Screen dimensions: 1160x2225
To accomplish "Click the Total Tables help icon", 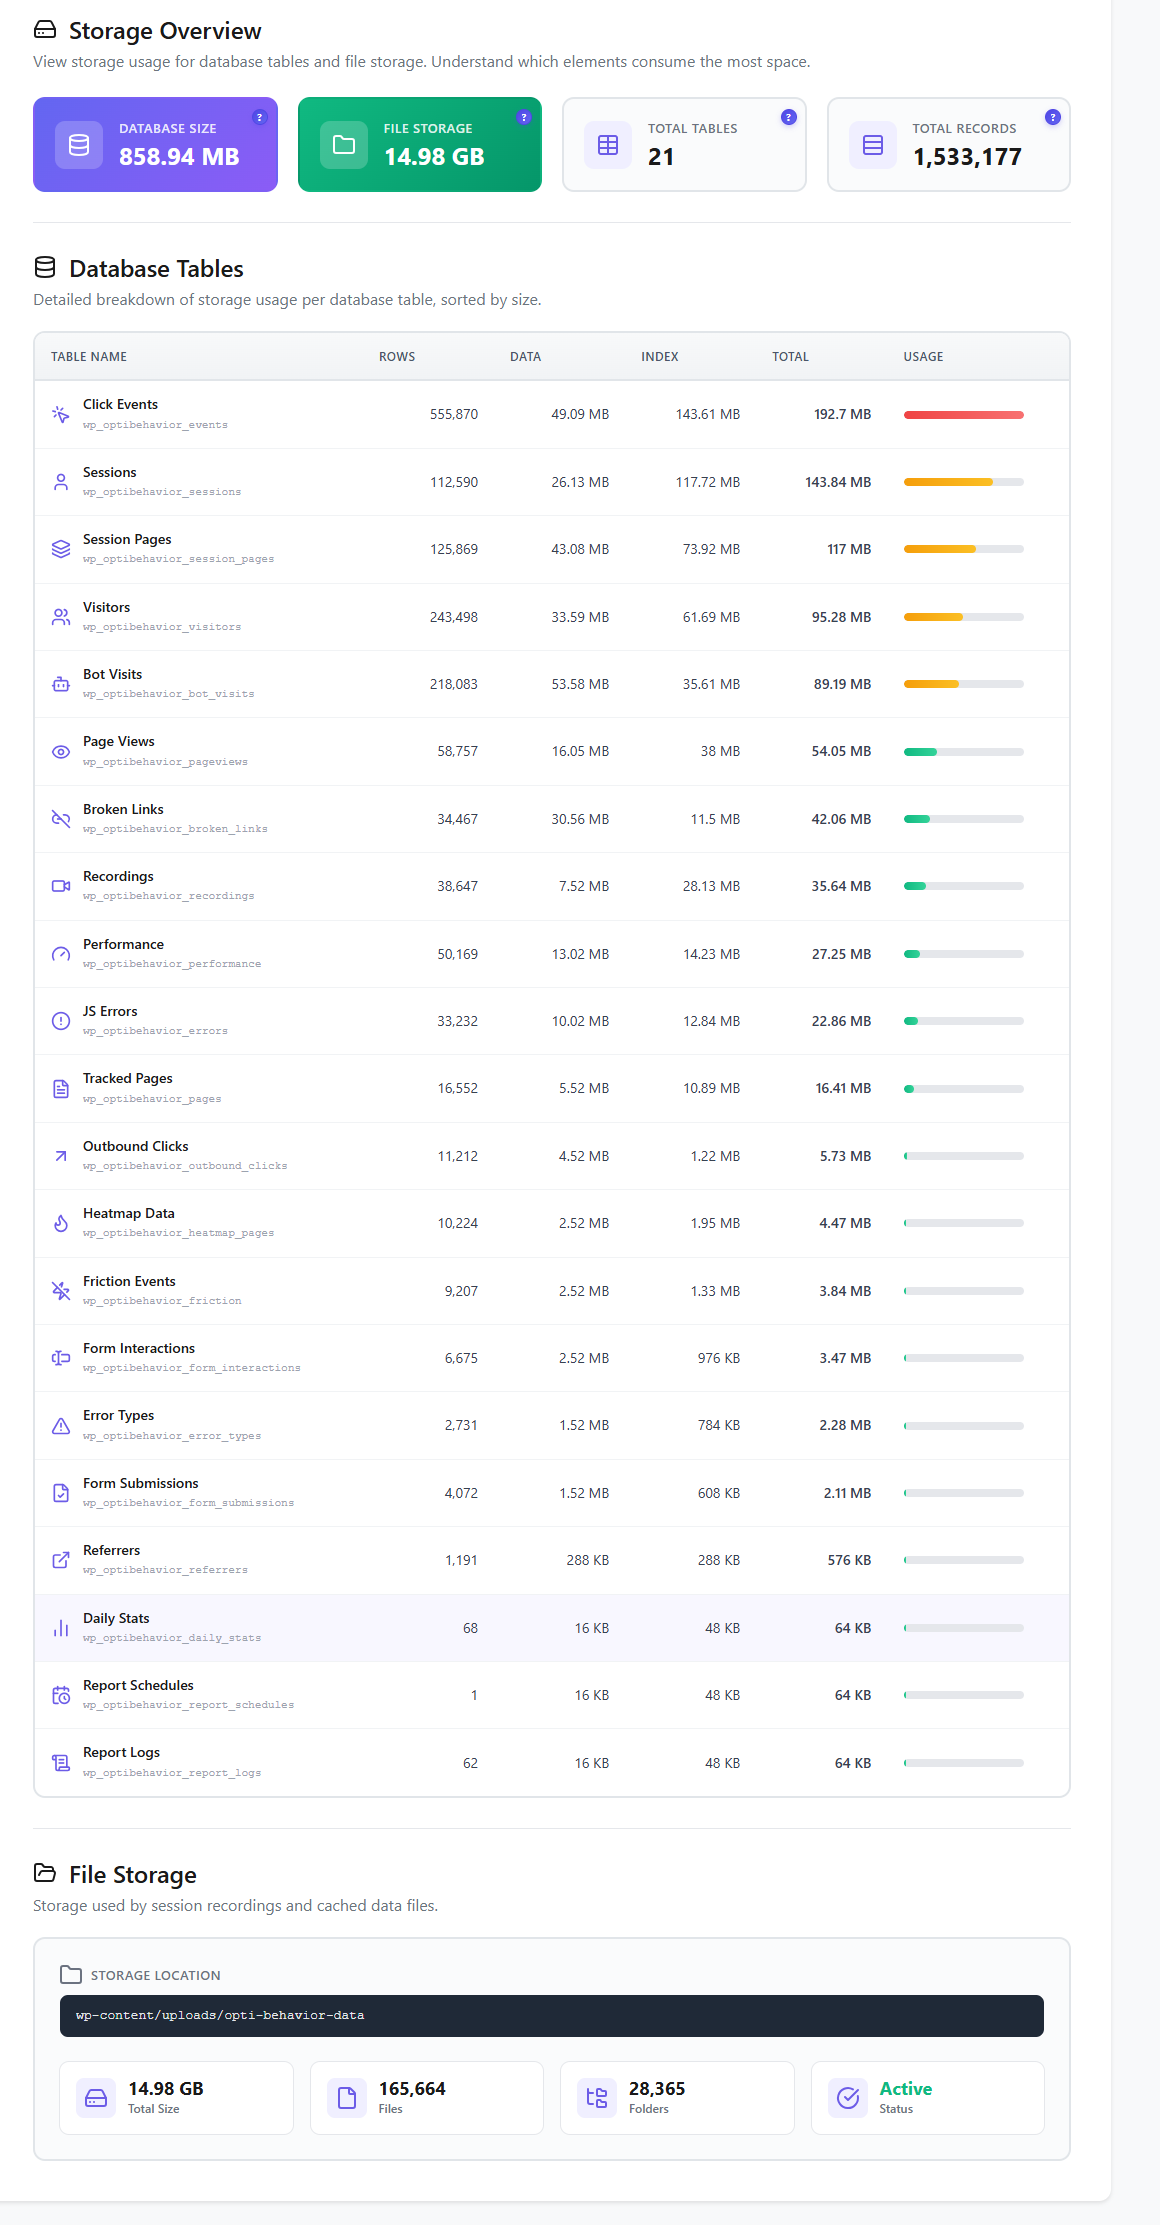I will [788, 117].
